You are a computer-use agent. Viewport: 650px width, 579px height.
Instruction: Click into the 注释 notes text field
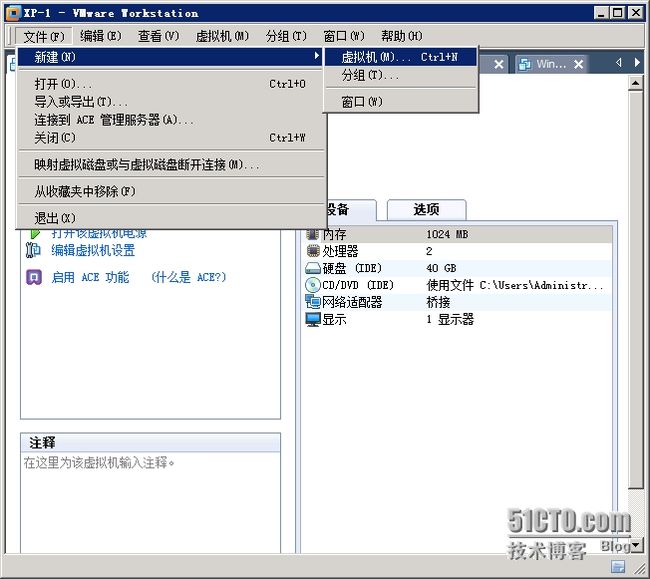(150, 503)
